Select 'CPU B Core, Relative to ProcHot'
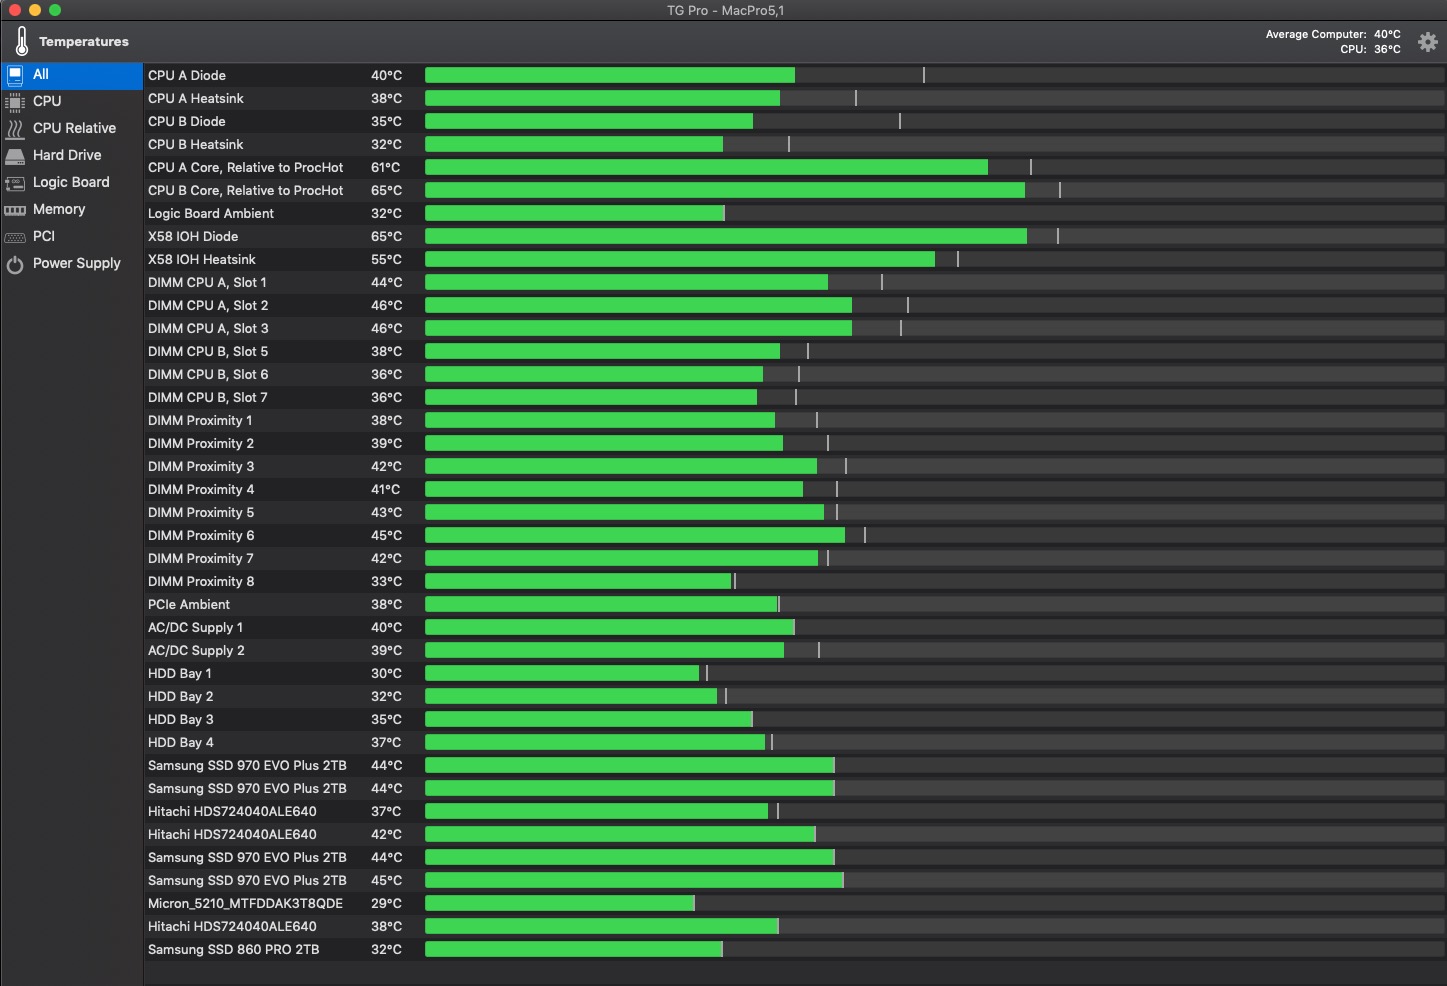 click(x=246, y=190)
